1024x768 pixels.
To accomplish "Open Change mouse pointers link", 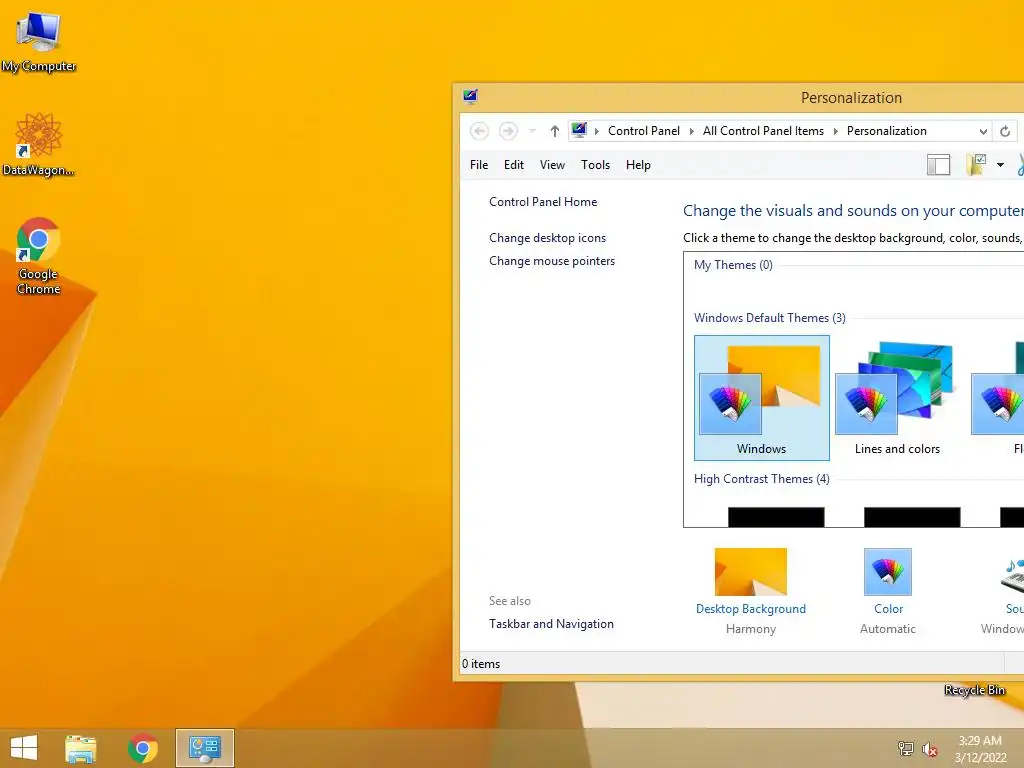I will click(552, 261).
